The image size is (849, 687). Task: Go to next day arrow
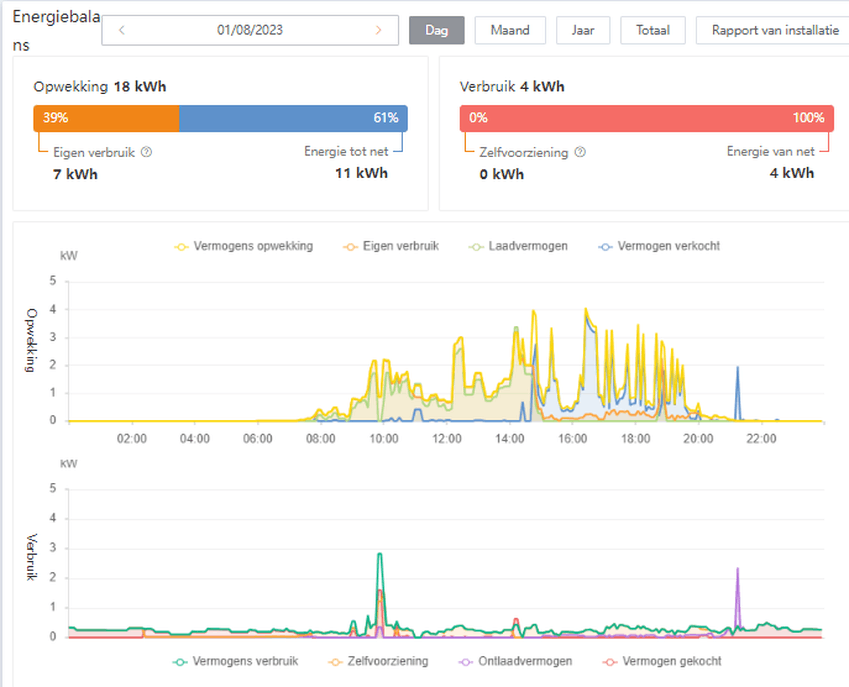(x=378, y=30)
